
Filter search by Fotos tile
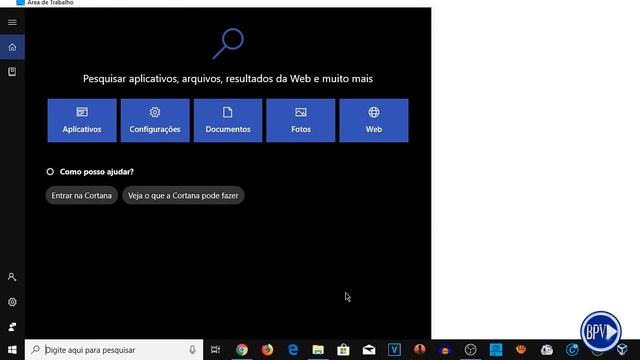click(x=301, y=120)
